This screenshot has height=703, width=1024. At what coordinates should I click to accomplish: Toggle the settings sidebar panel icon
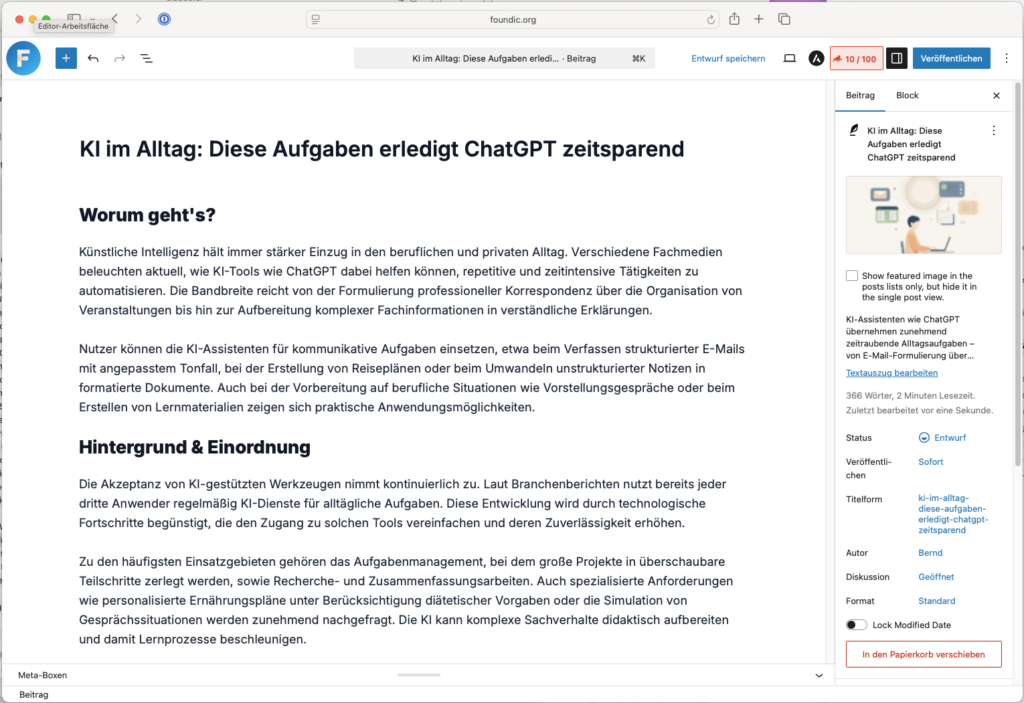tap(896, 59)
